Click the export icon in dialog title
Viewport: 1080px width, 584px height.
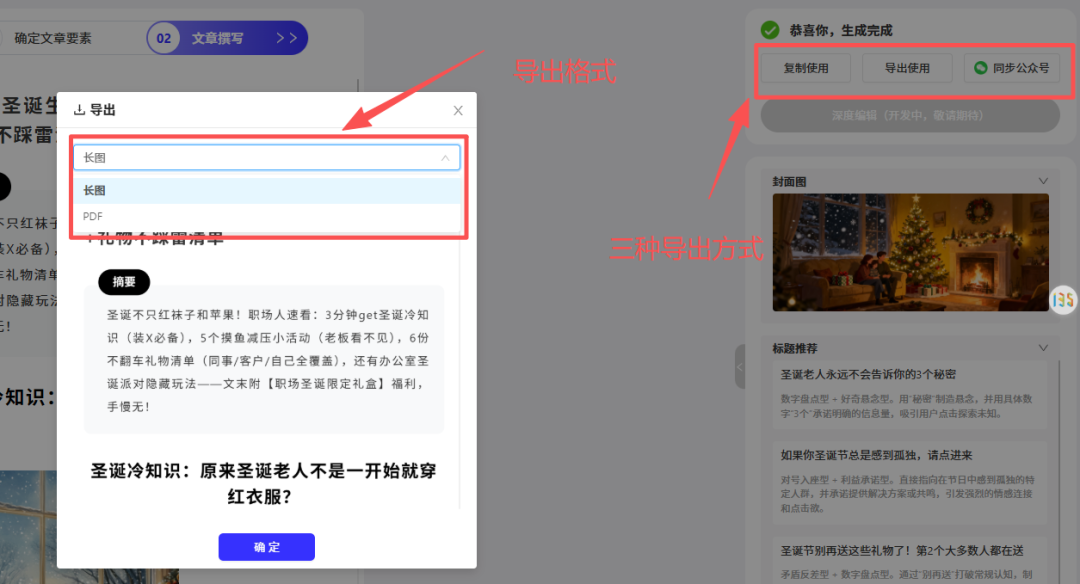click(79, 110)
